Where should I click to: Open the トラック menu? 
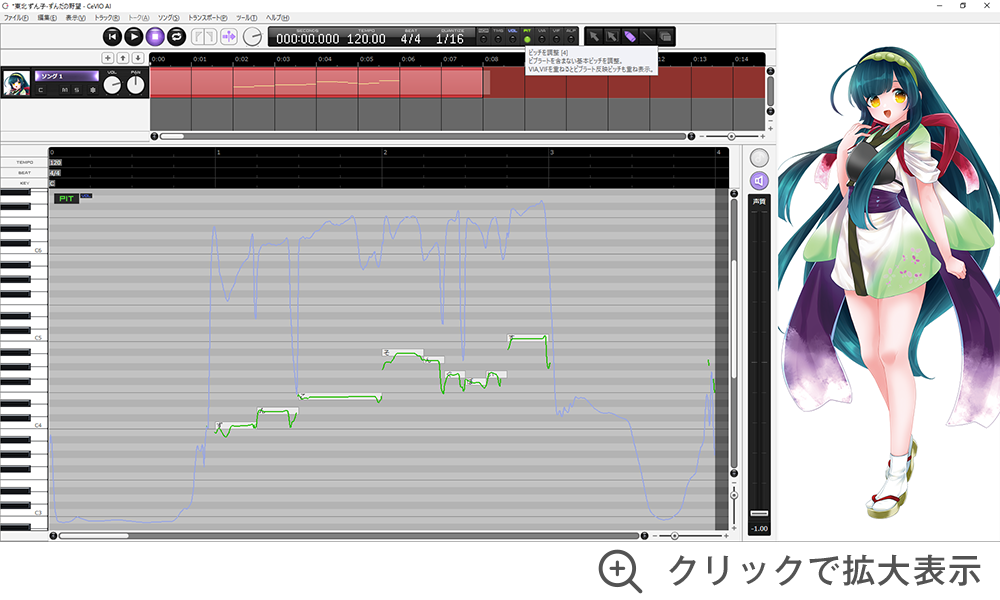tap(107, 18)
